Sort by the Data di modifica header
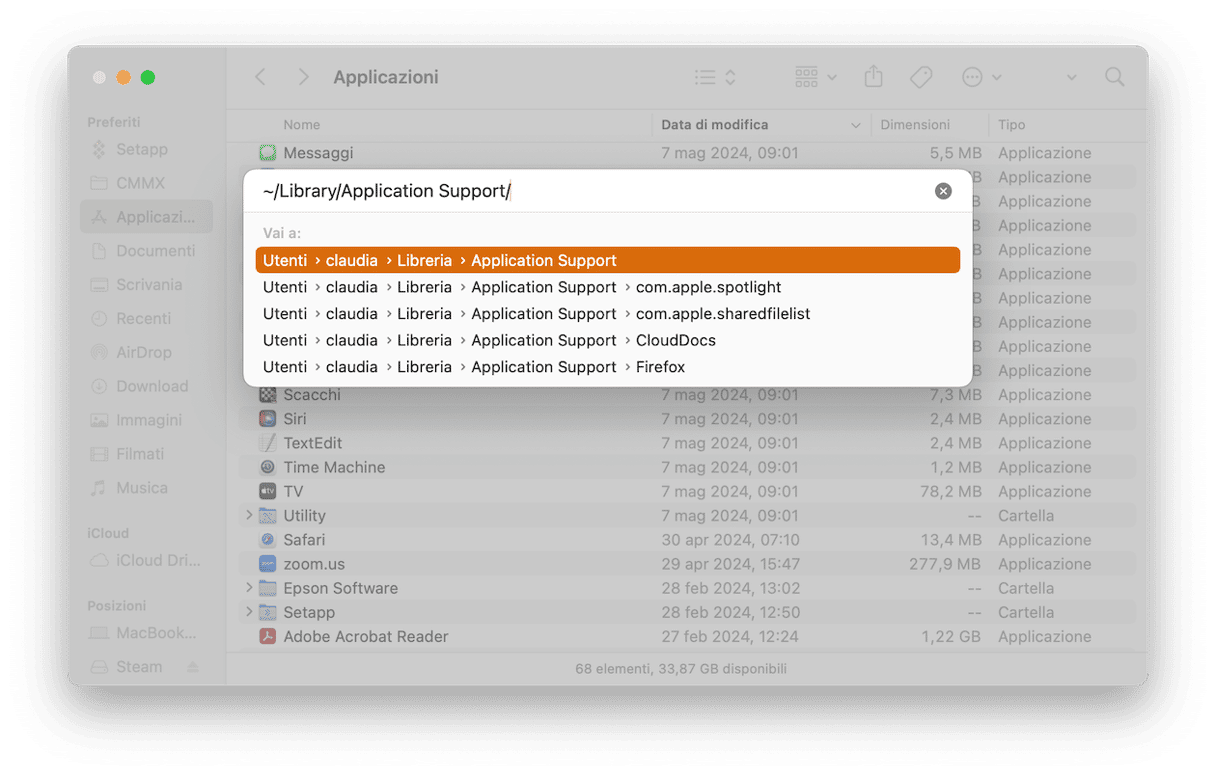1216x775 pixels. coord(715,125)
